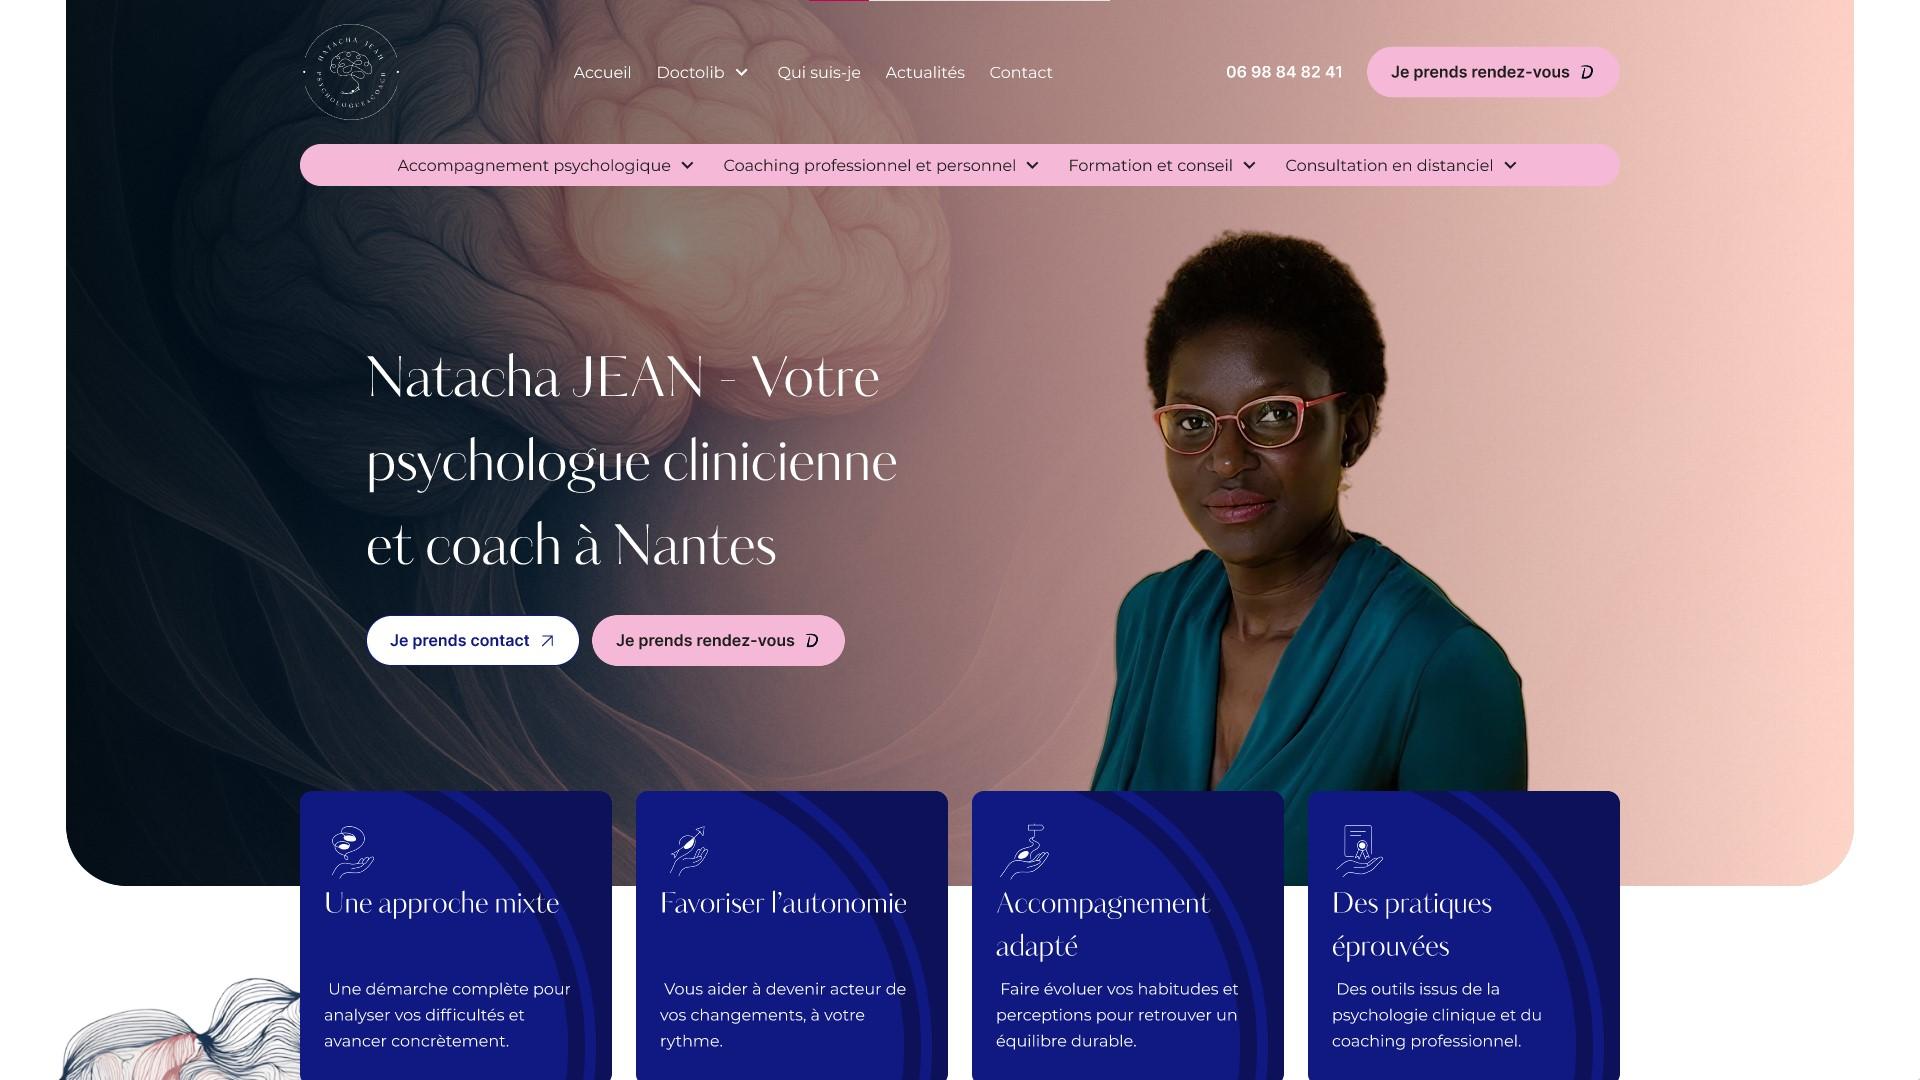
Task: Click the Accompagnement adapté card icon
Action: click(x=1024, y=851)
